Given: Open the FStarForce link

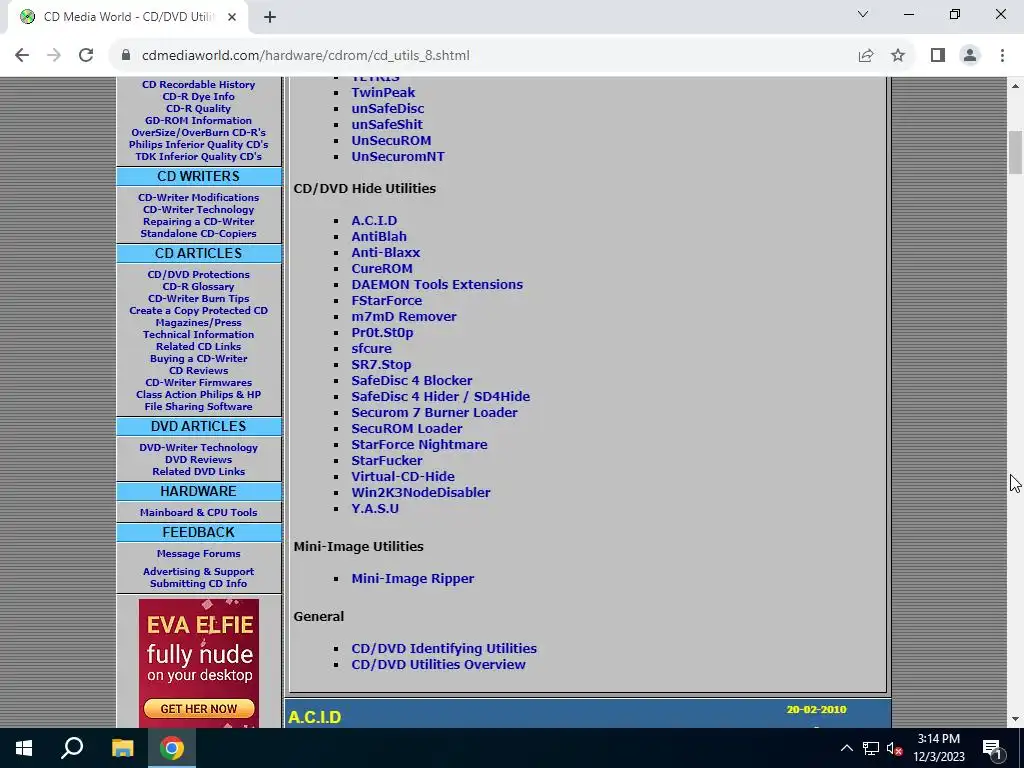Looking at the screenshot, I should 387,300.
